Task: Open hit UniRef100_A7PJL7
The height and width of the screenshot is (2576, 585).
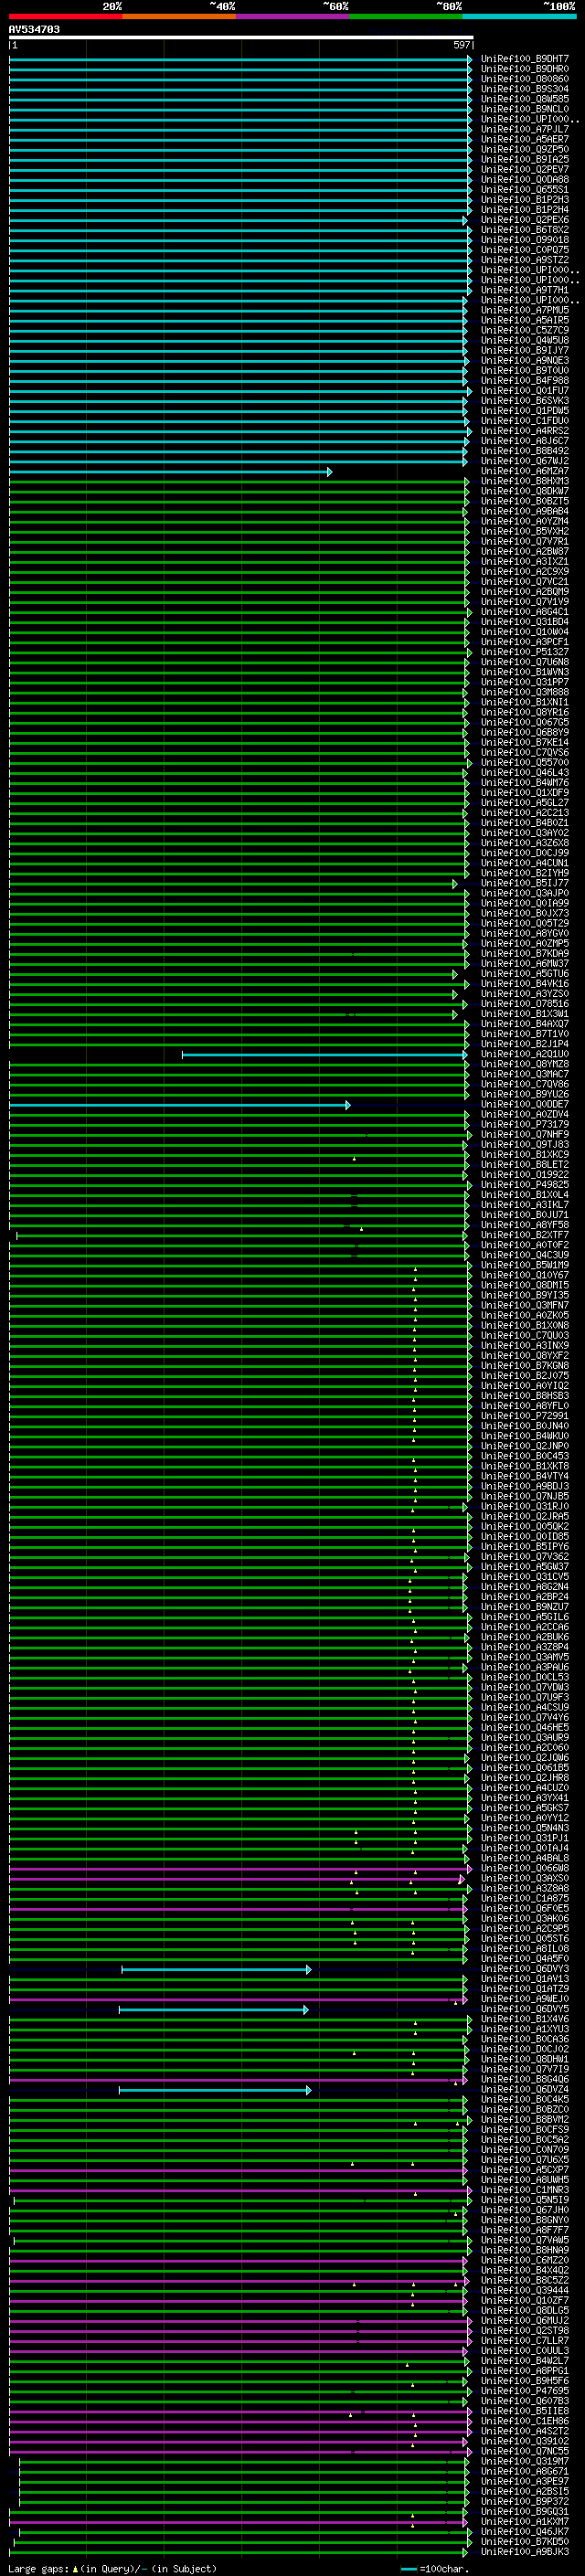Action: [x=525, y=129]
